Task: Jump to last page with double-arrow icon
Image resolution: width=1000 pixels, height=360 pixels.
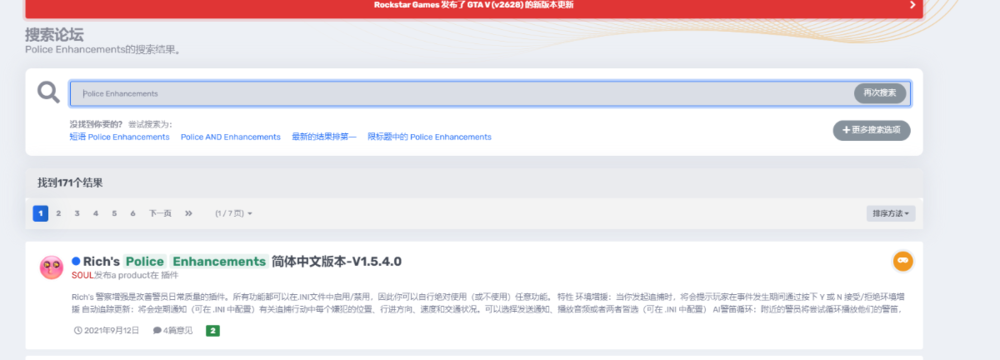Action: [189, 213]
